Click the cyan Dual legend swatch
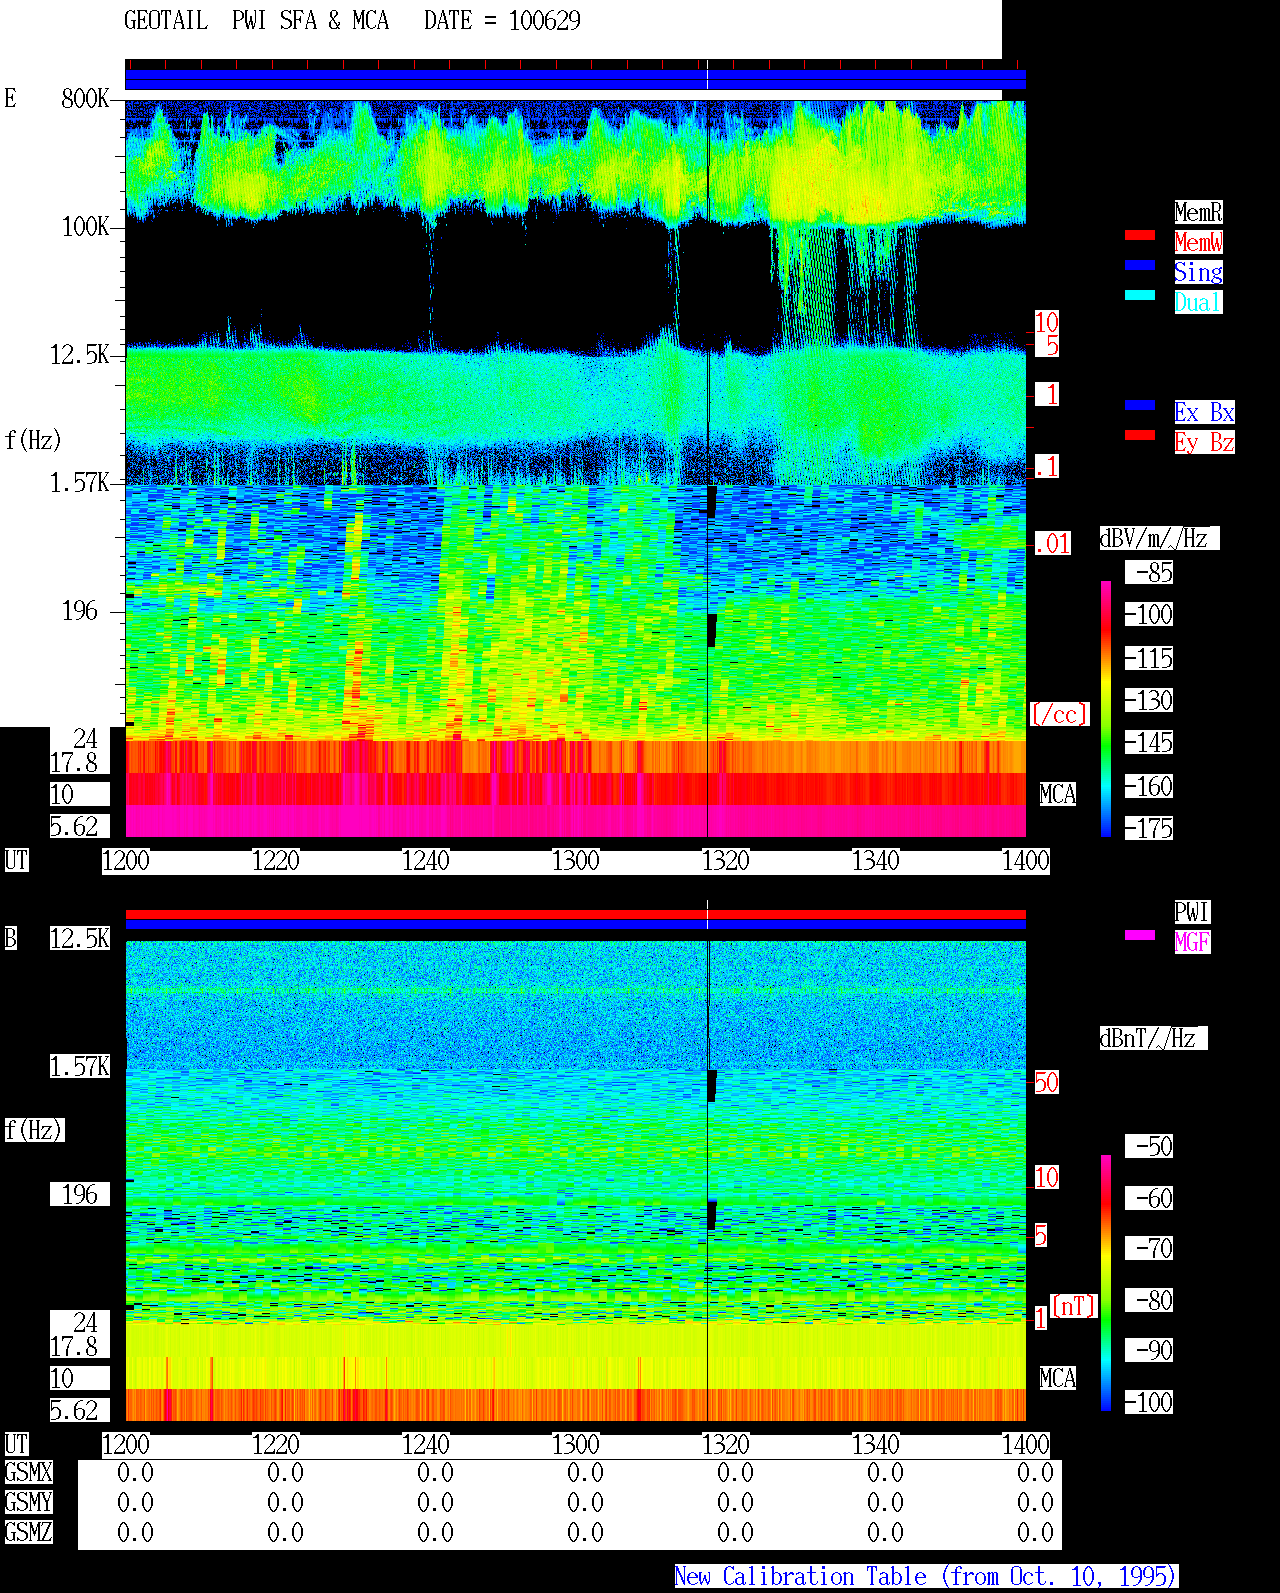 pyautogui.click(x=1140, y=295)
